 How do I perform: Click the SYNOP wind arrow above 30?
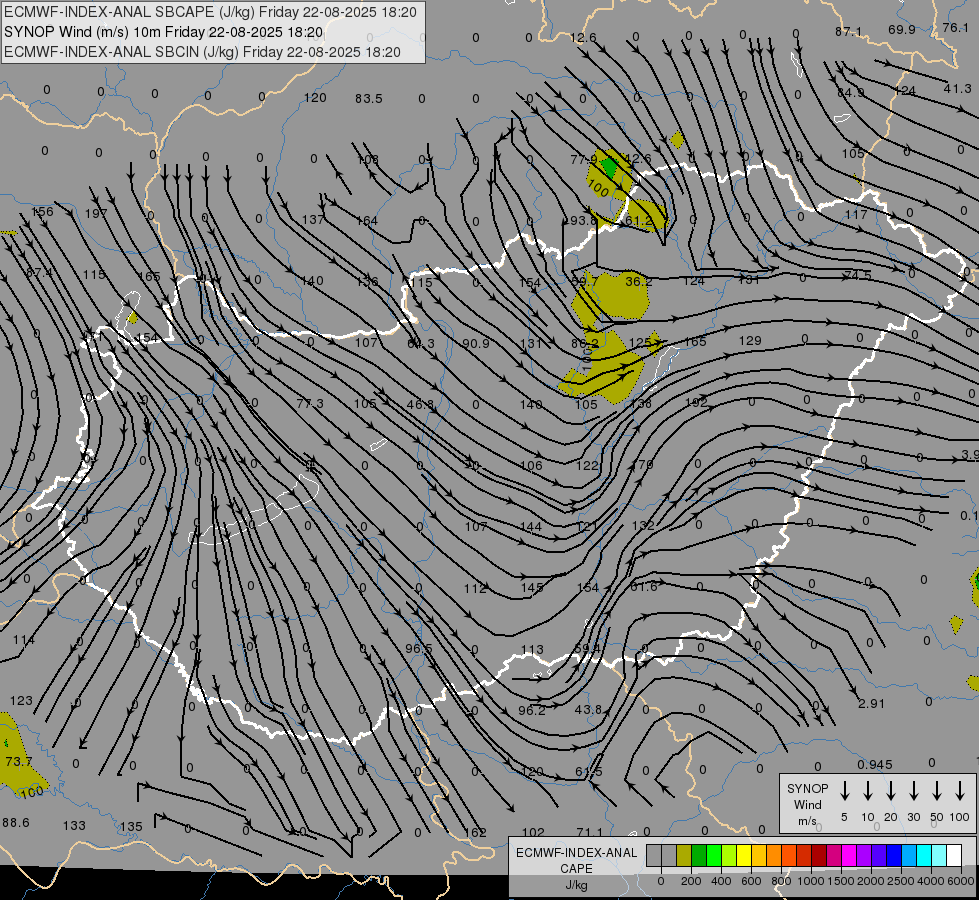(913, 791)
